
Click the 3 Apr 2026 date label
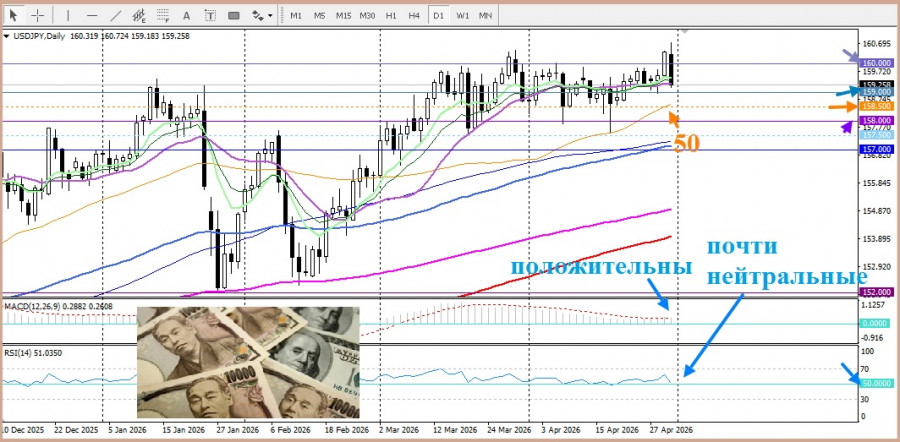560,429
